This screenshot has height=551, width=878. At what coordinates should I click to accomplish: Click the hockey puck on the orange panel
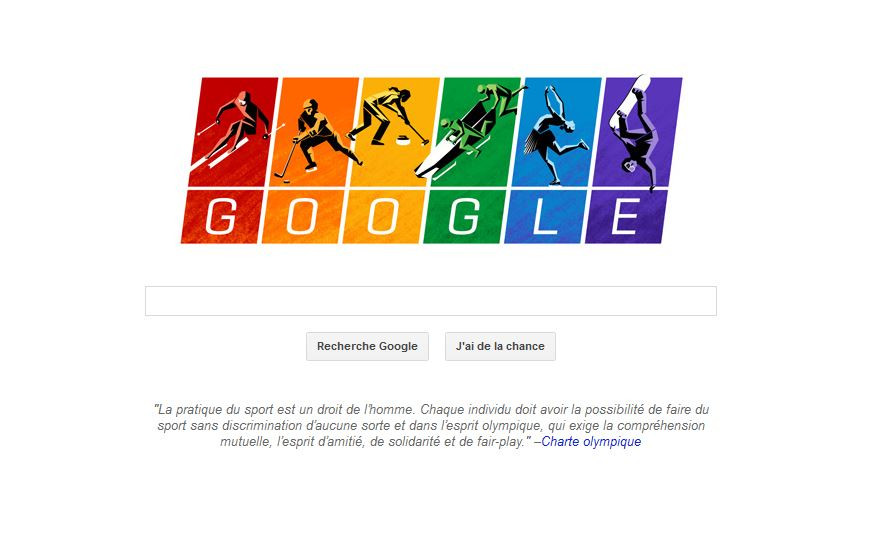point(284,180)
